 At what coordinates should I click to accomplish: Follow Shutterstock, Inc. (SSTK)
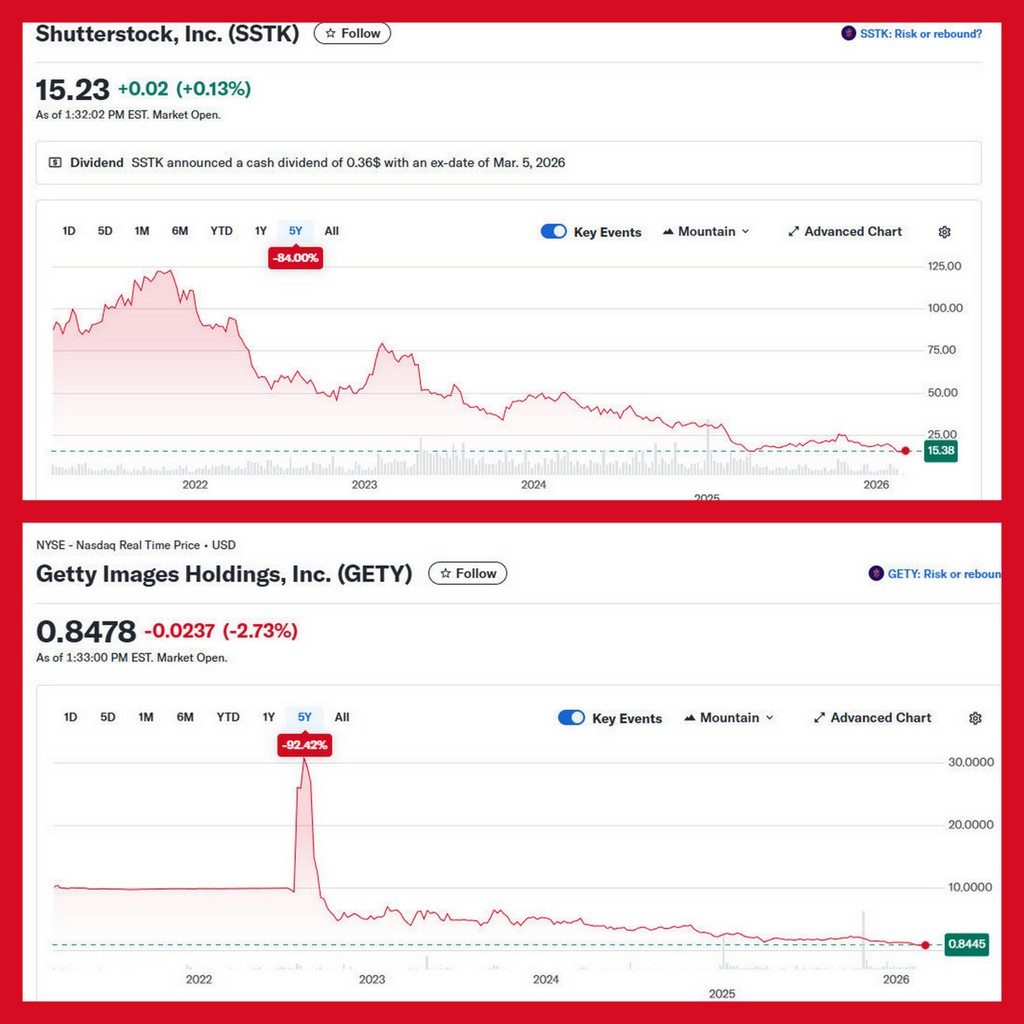(352, 33)
